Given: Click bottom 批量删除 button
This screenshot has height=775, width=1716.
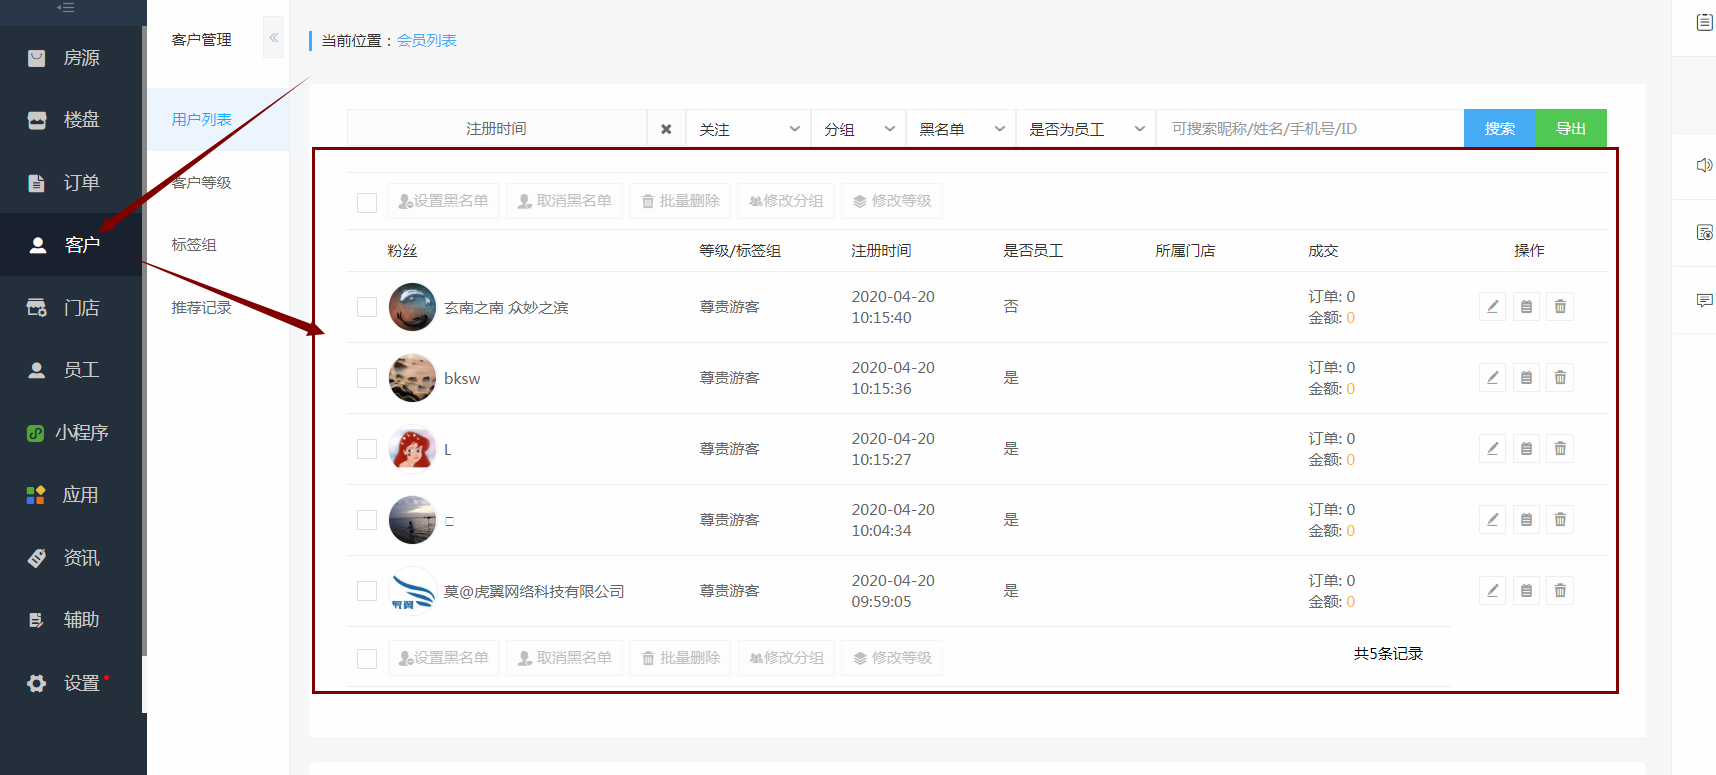Looking at the screenshot, I should pos(680,658).
